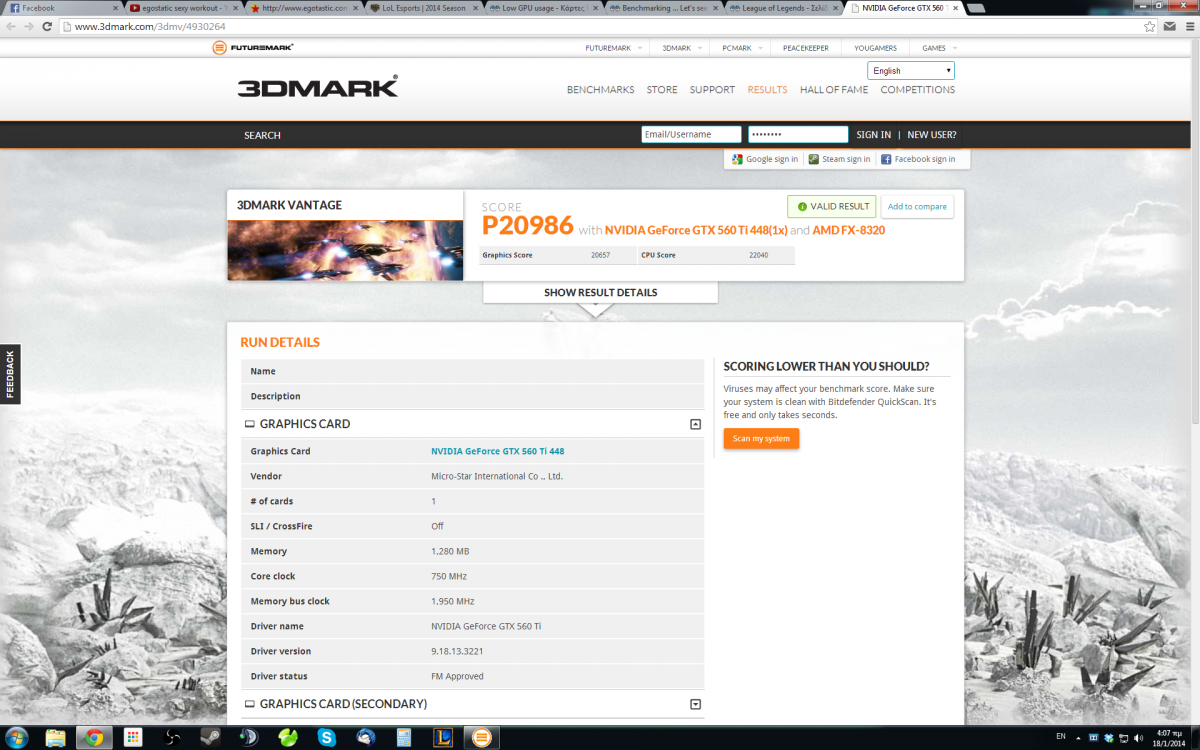Click the 1,950 MHz memory clock value
The image size is (1200, 750).
click(x=452, y=601)
